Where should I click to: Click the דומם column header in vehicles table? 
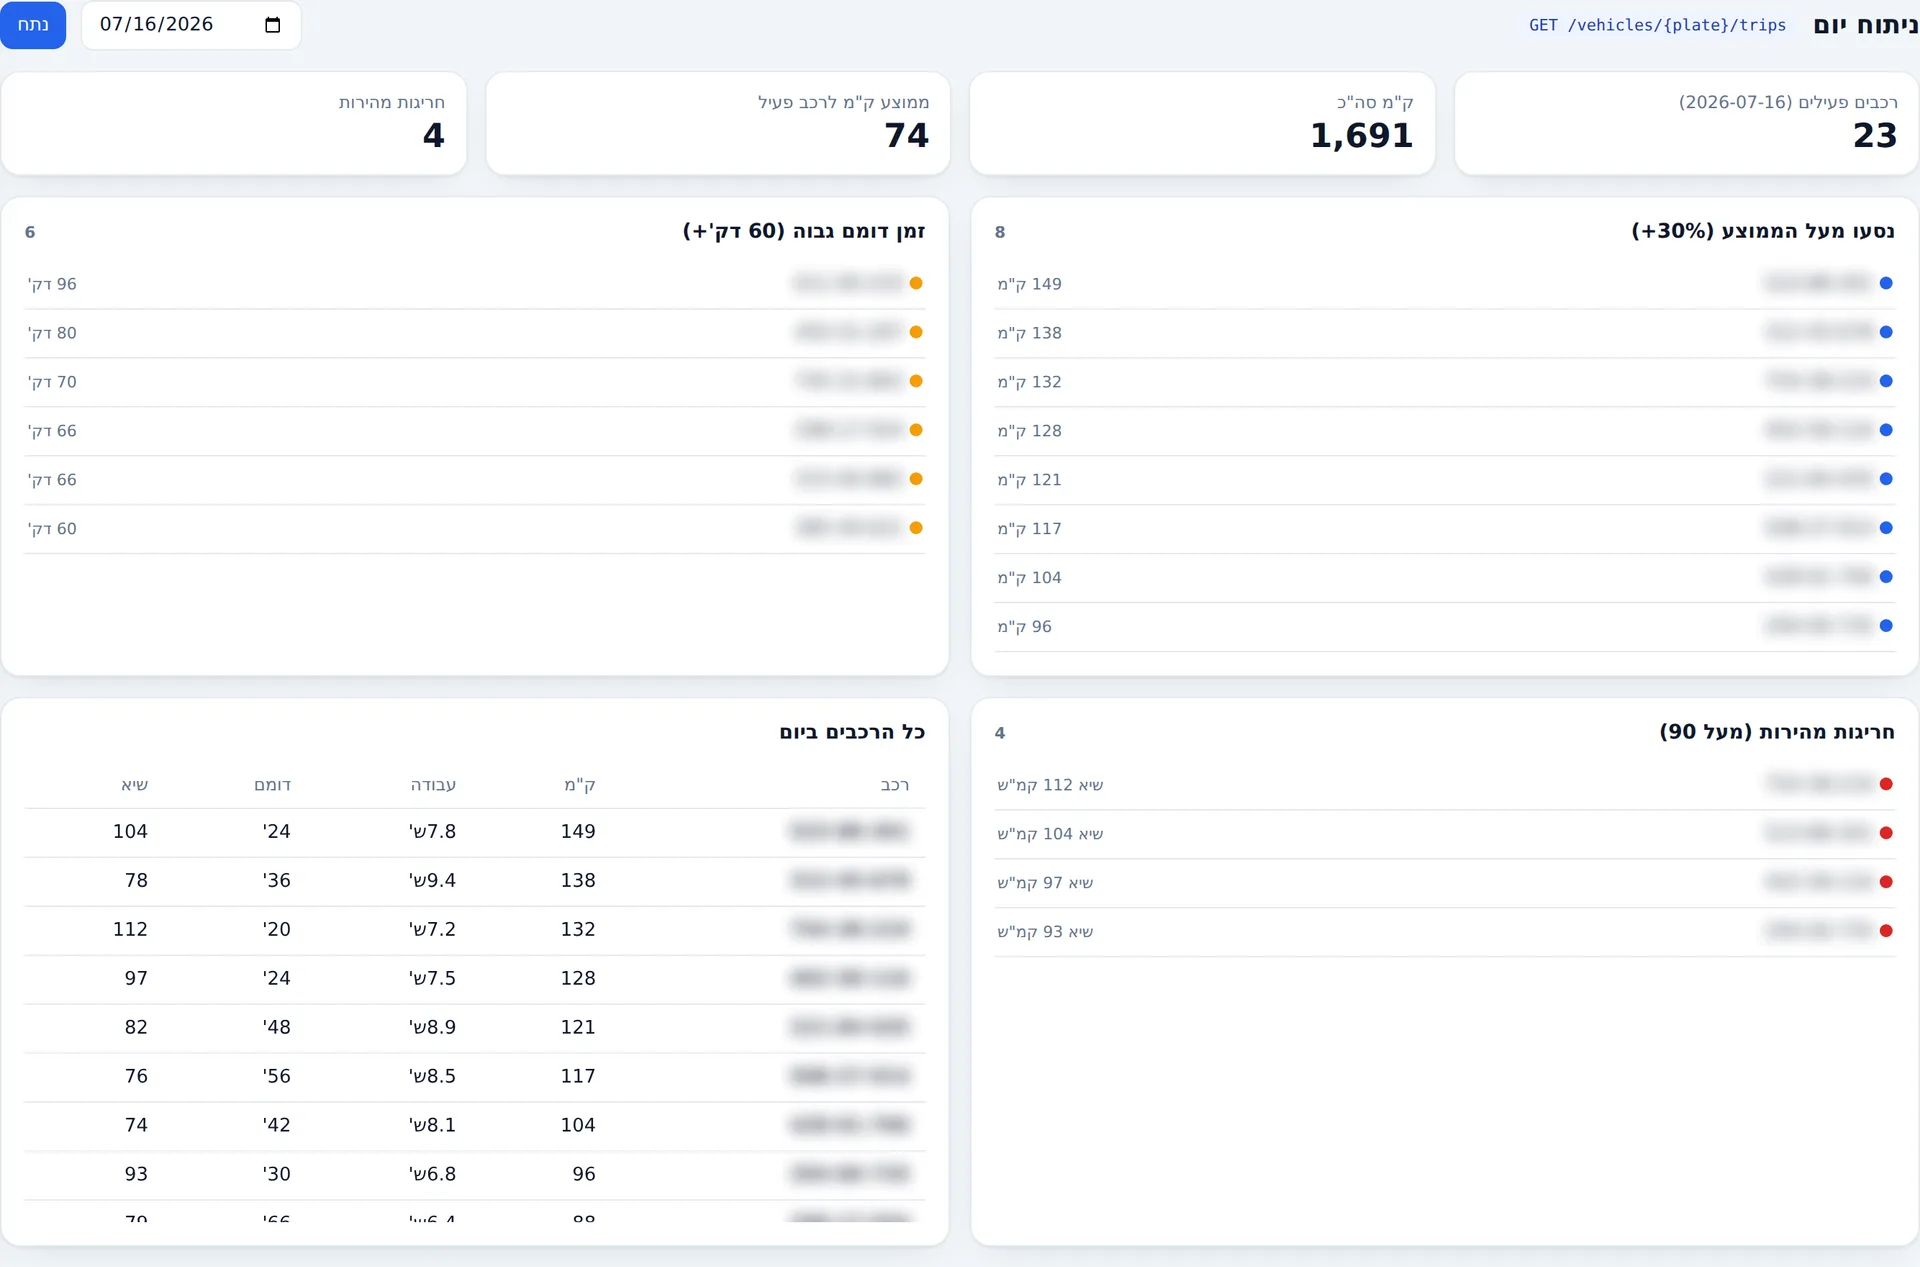(x=273, y=785)
